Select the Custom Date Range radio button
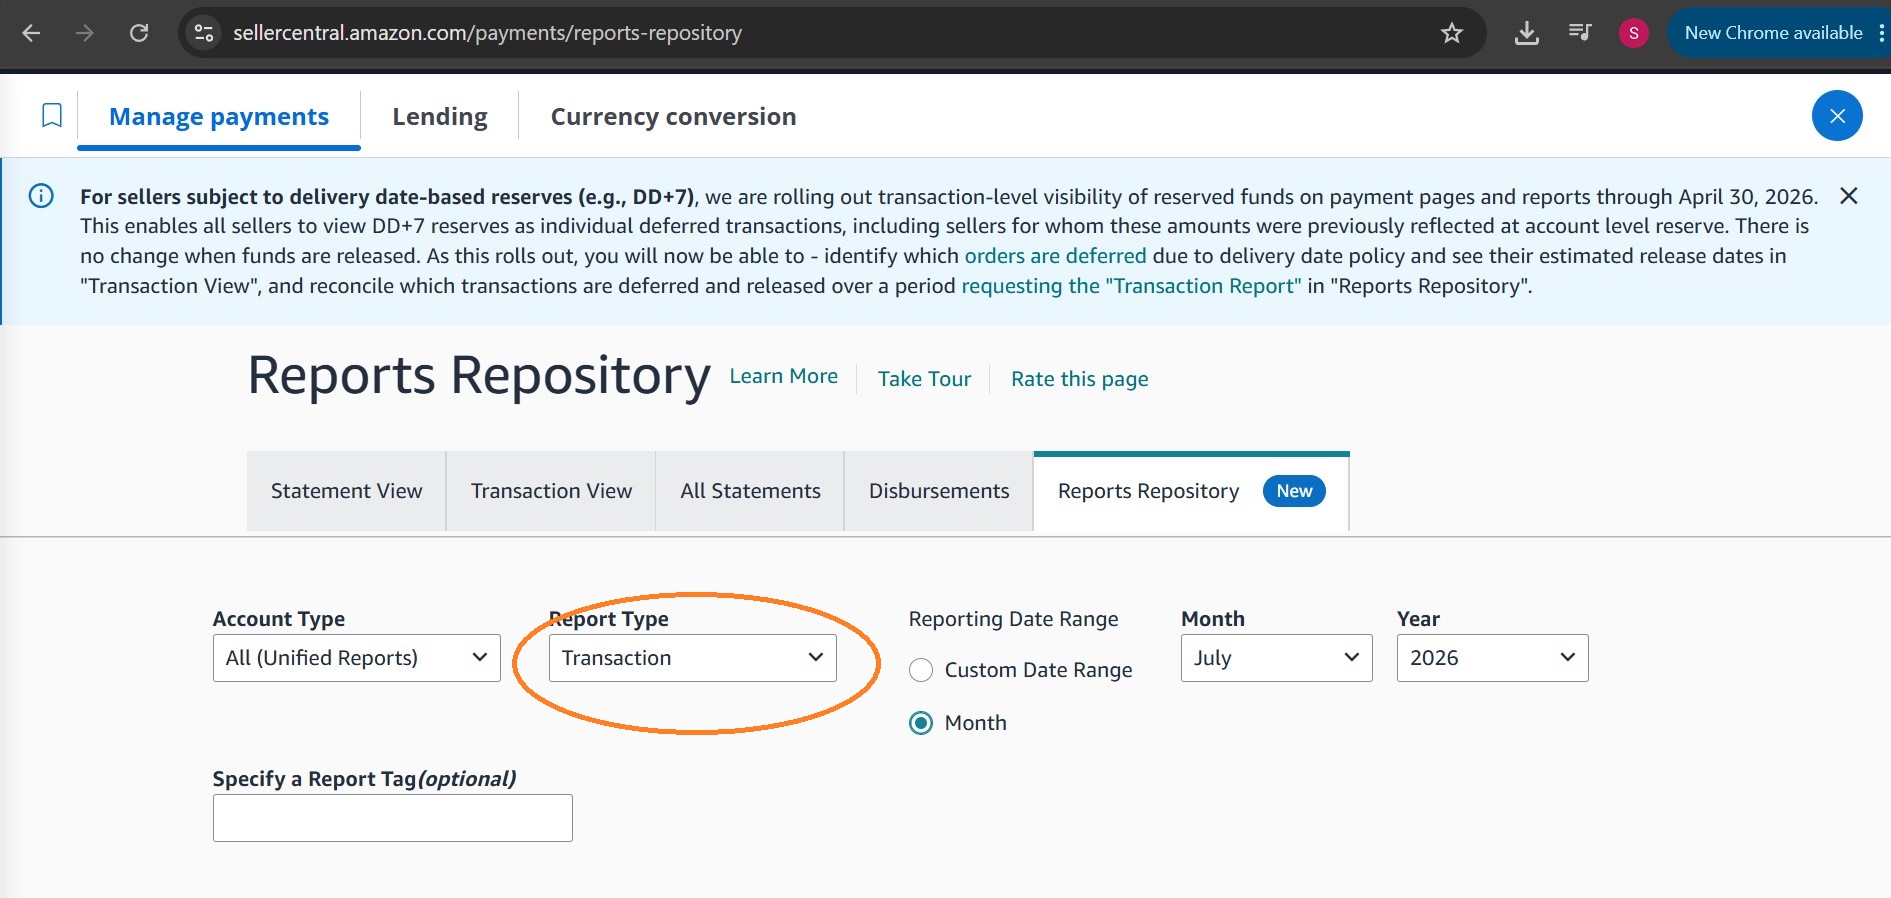The width and height of the screenshot is (1891, 898). (x=921, y=670)
